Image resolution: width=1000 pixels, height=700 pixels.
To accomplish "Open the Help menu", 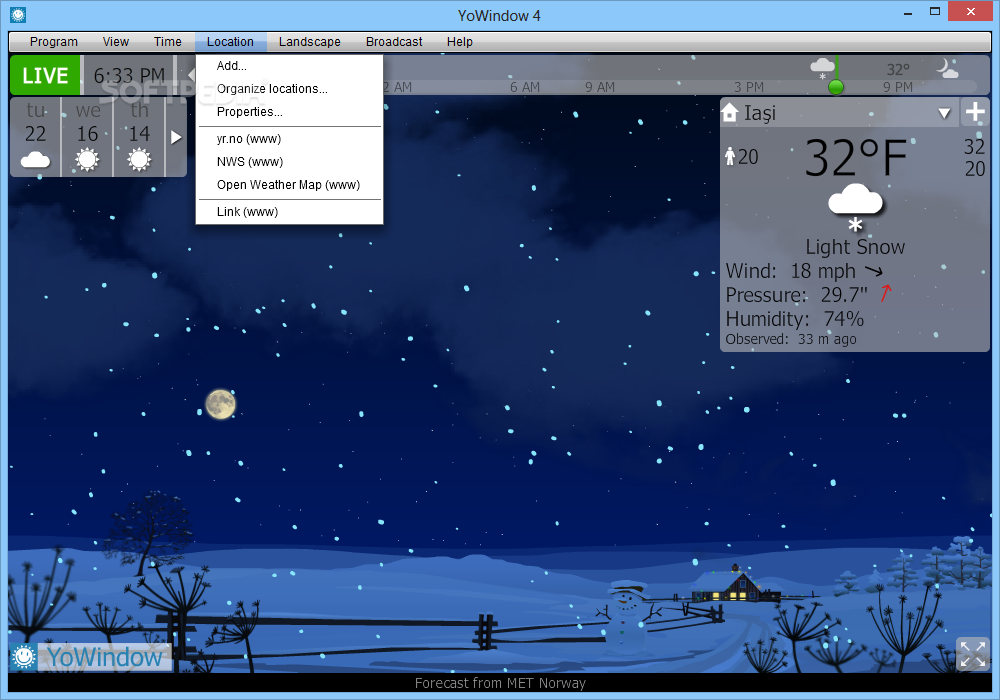I will (459, 42).
